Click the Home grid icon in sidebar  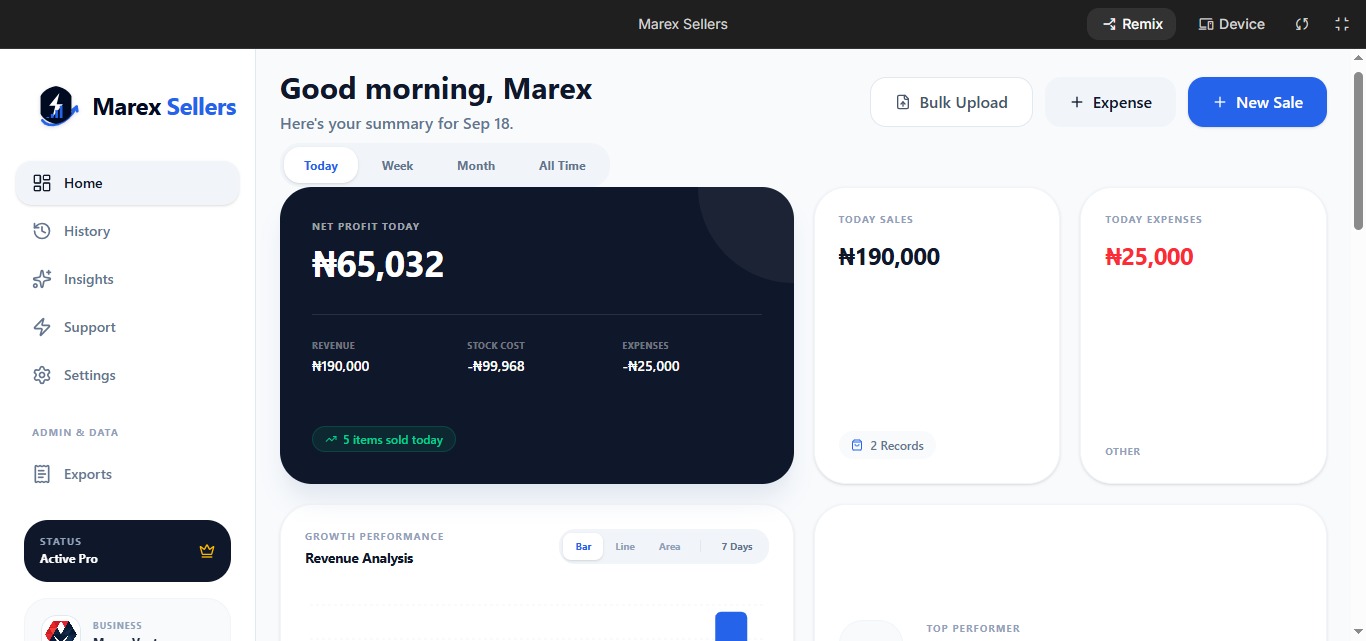[42, 183]
